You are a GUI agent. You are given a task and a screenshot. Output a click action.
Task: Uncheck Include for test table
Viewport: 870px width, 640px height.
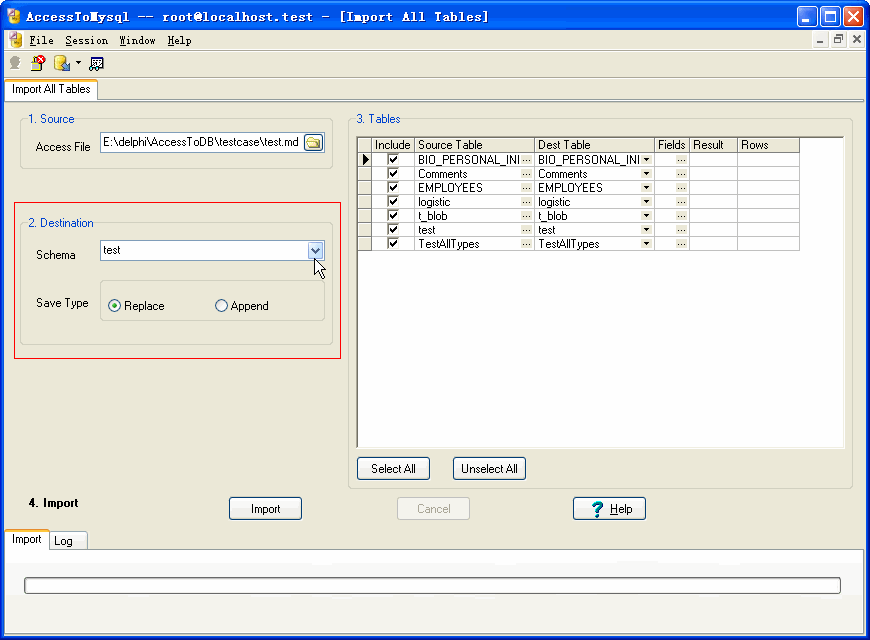pyautogui.click(x=393, y=229)
